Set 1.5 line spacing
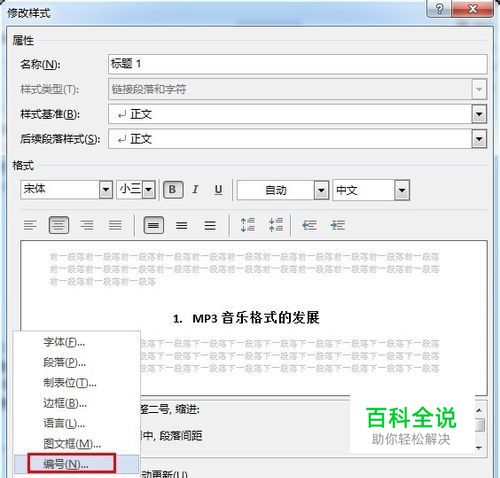The image size is (500, 478). point(182,225)
